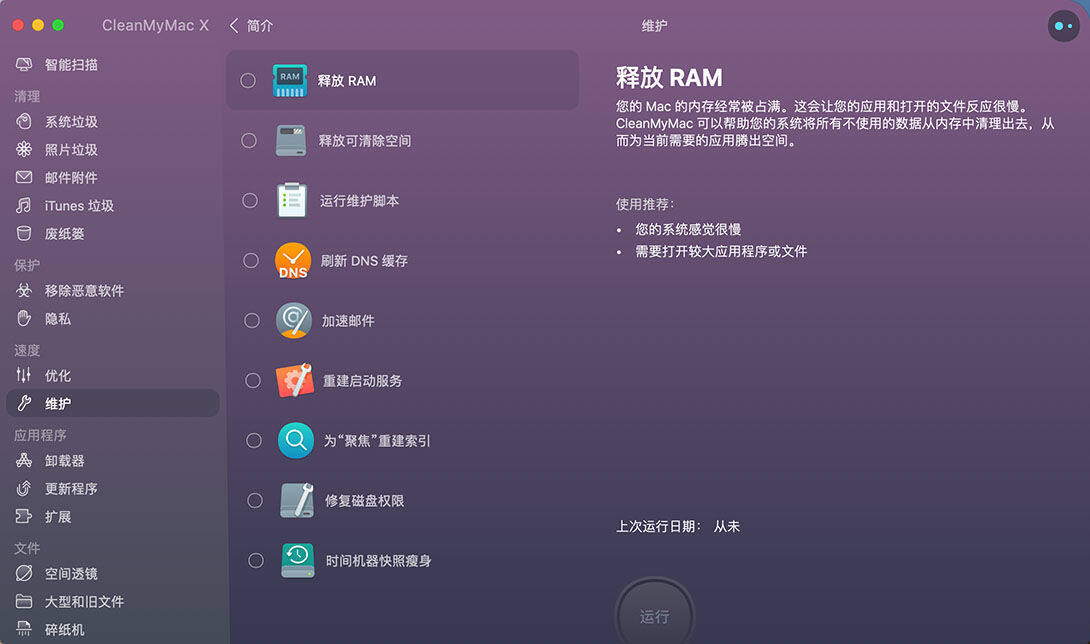Click the 碎纸机 icon
1090x644 pixels.
[24, 629]
